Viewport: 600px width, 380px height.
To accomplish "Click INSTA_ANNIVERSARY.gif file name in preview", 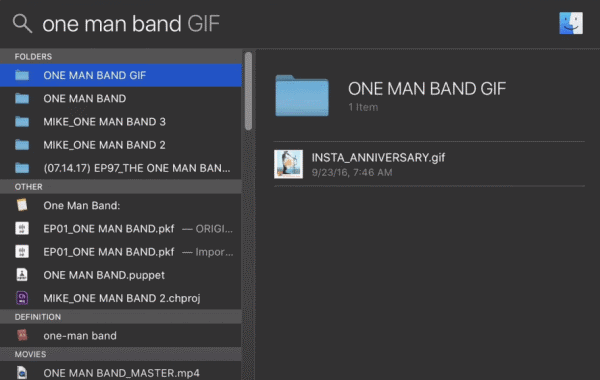I will point(378,157).
